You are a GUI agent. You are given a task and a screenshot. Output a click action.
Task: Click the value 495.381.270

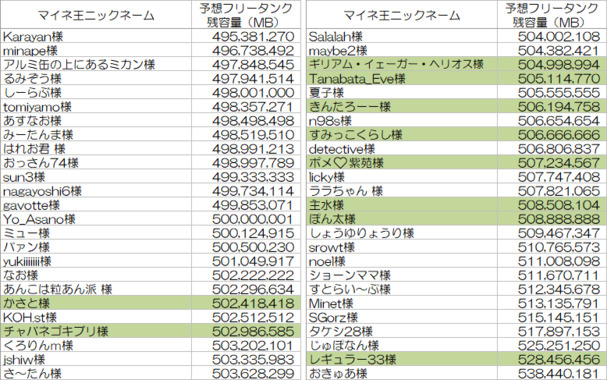(x=253, y=37)
